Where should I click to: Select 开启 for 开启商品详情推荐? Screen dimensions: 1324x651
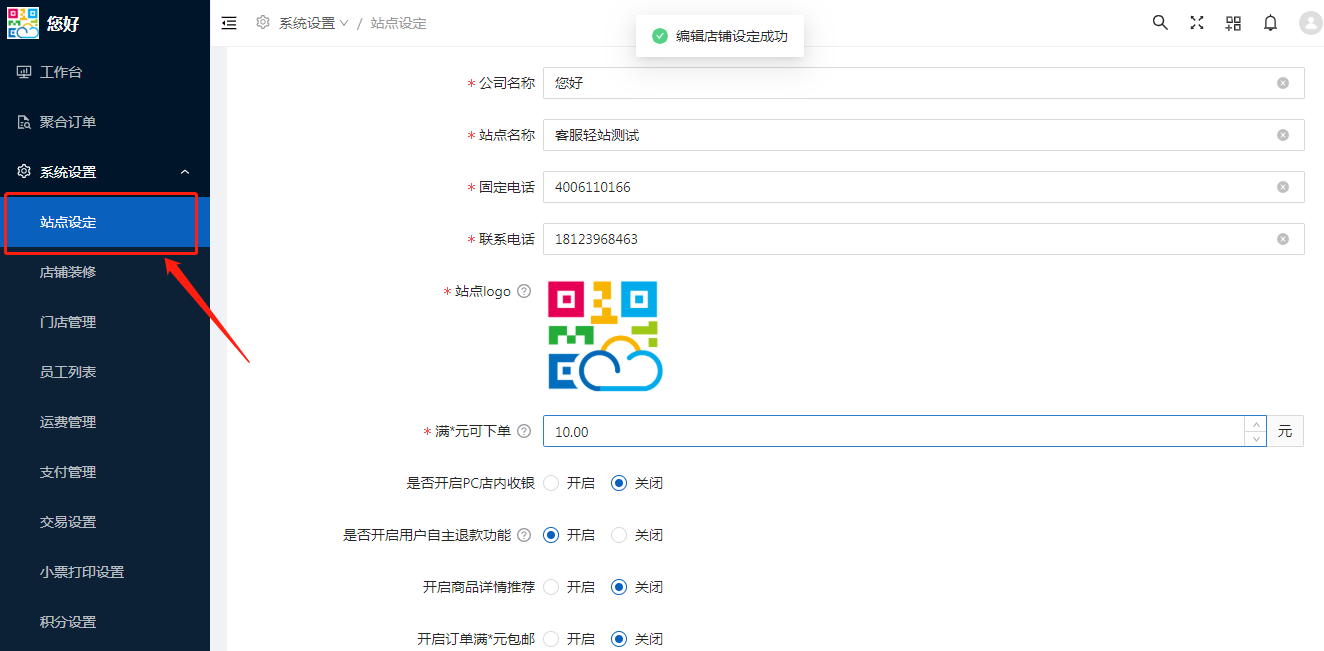tap(552, 587)
